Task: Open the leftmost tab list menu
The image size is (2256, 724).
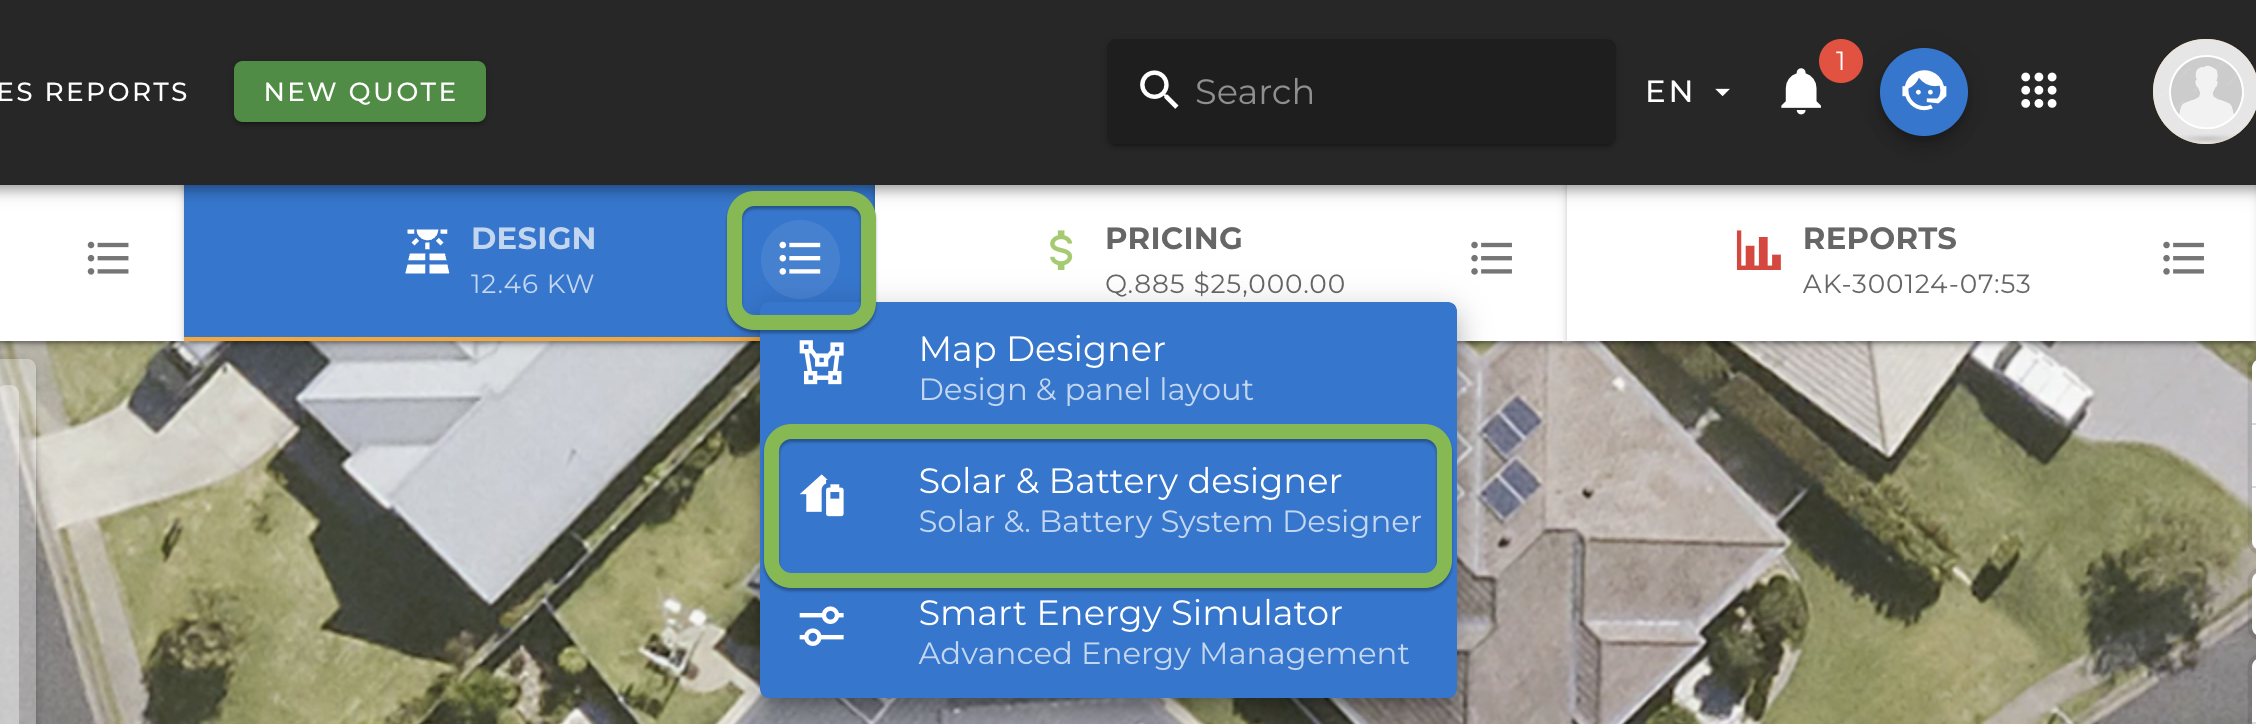Action: [x=108, y=259]
